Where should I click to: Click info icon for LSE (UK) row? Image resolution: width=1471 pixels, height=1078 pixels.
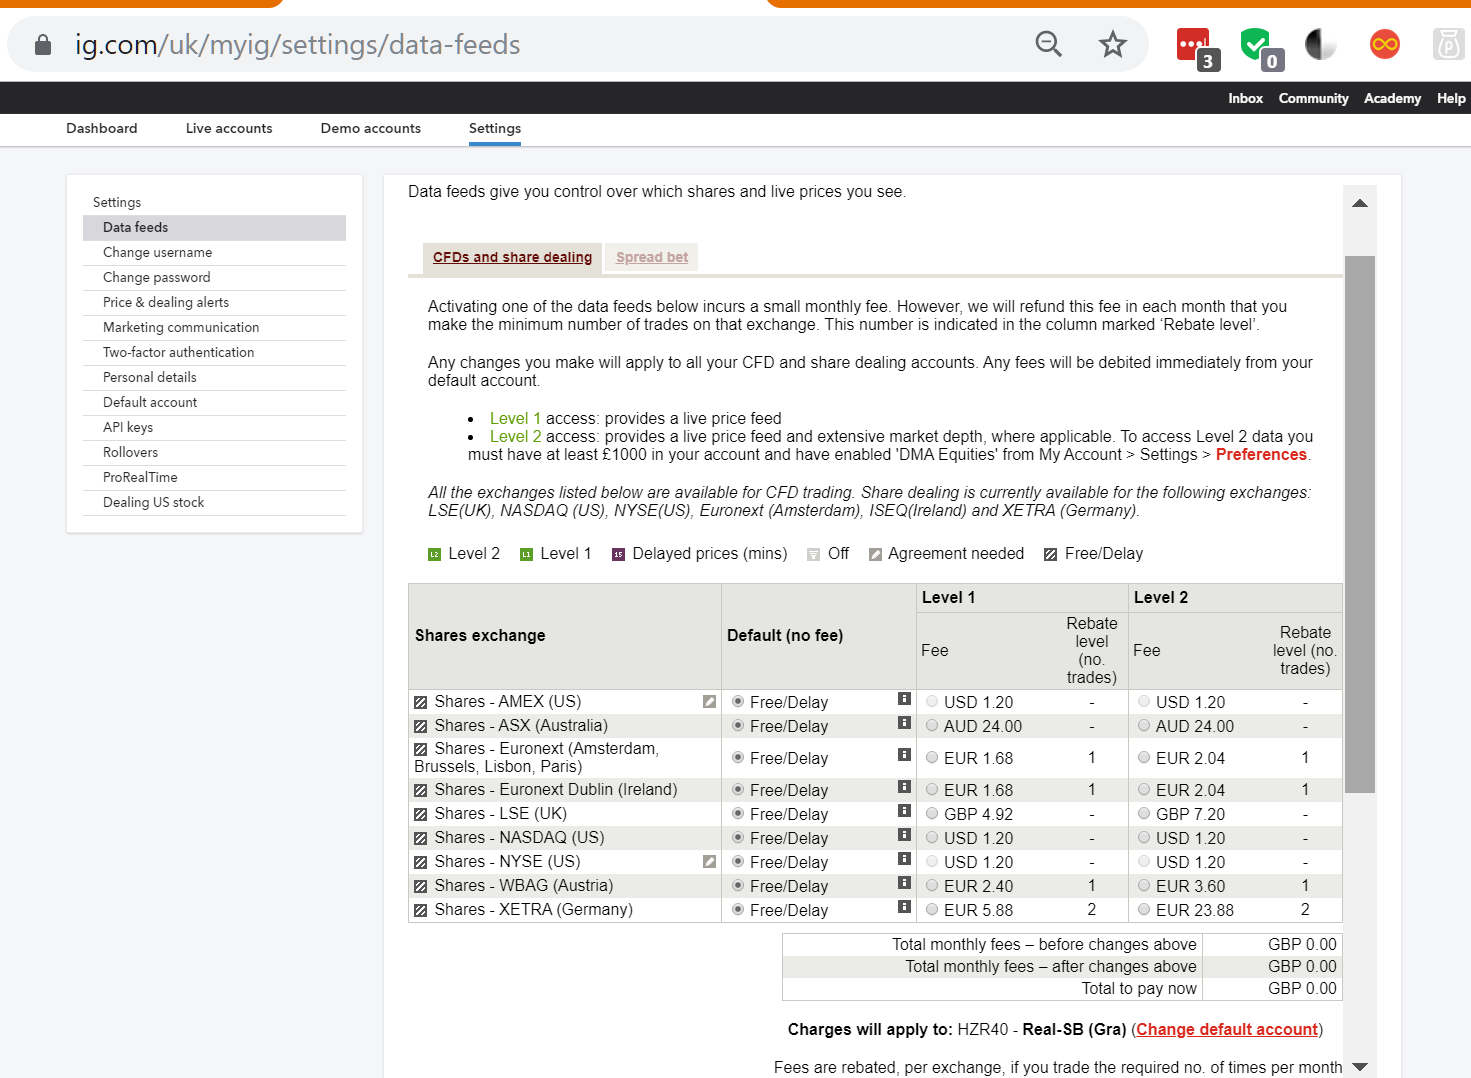tap(904, 811)
